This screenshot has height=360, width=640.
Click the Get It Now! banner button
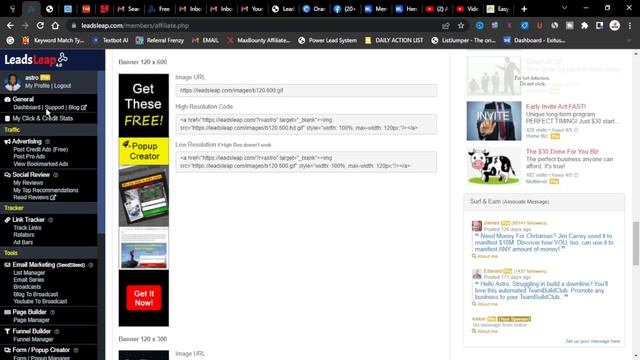click(144, 298)
